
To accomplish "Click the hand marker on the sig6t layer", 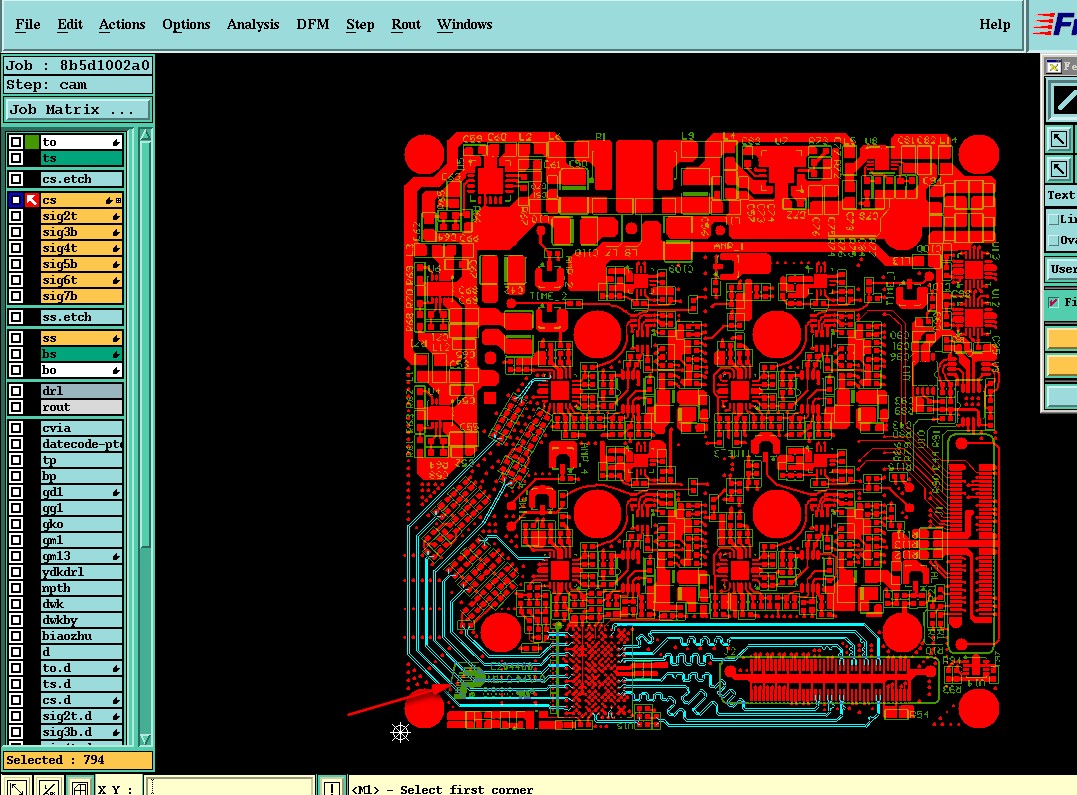I will [x=116, y=280].
